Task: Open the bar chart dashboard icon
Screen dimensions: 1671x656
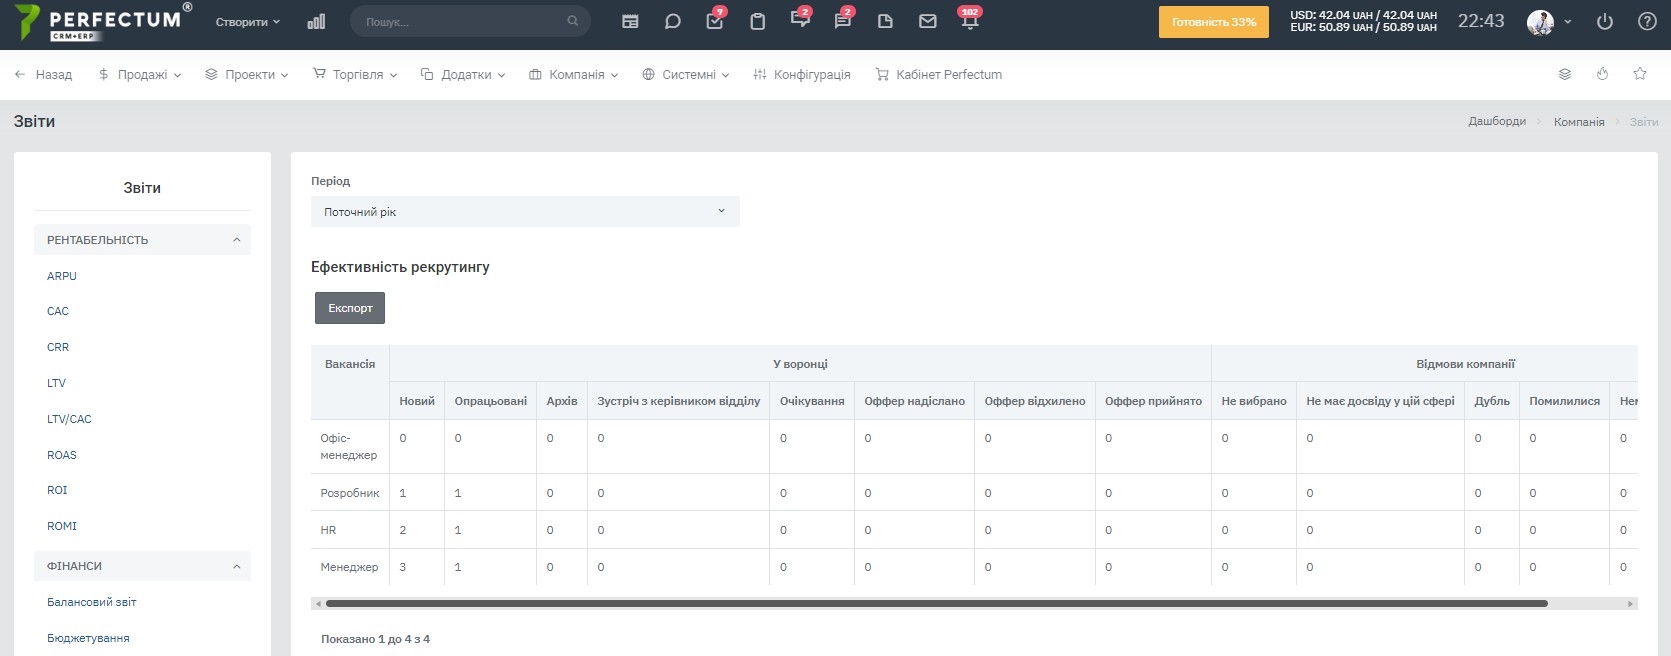Action: (x=316, y=21)
